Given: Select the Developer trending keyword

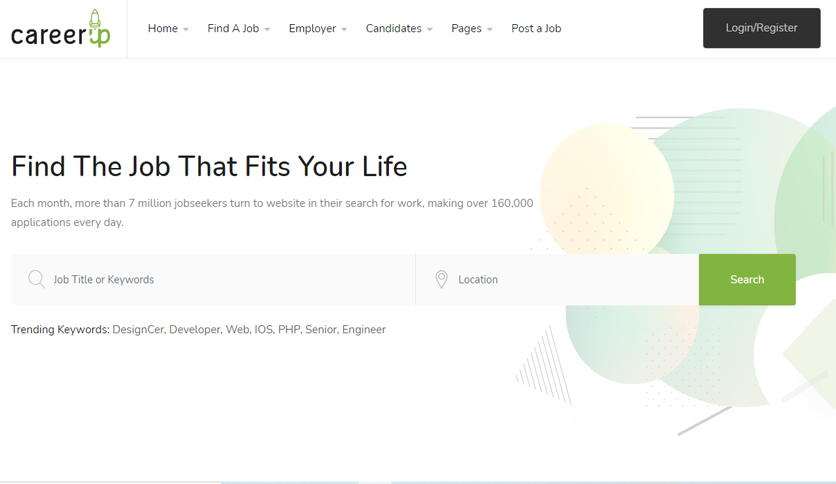Looking at the screenshot, I should pyautogui.click(x=195, y=329).
